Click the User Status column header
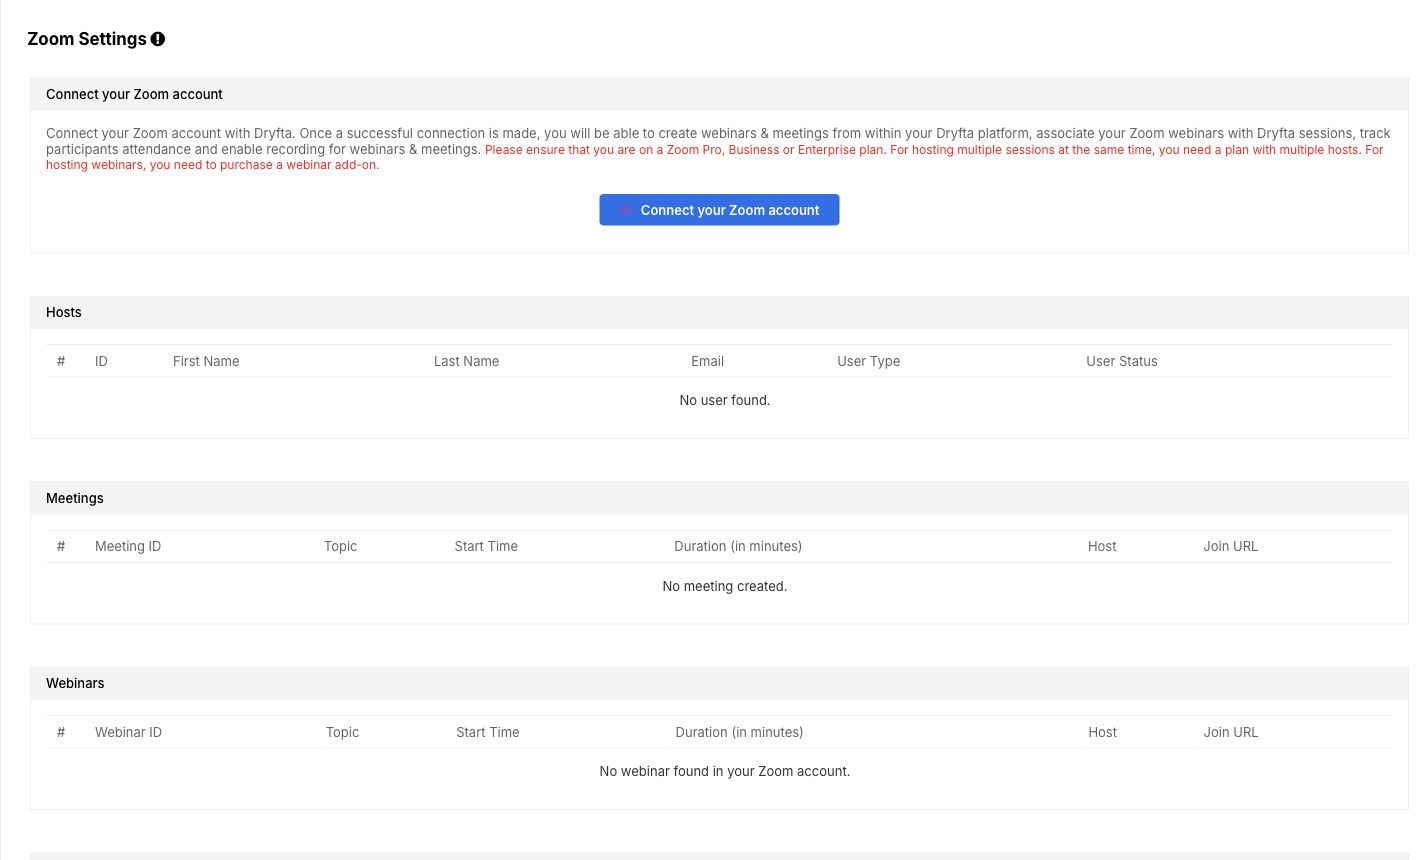The height and width of the screenshot is (860, 1420). click(x=1122, y=361)
